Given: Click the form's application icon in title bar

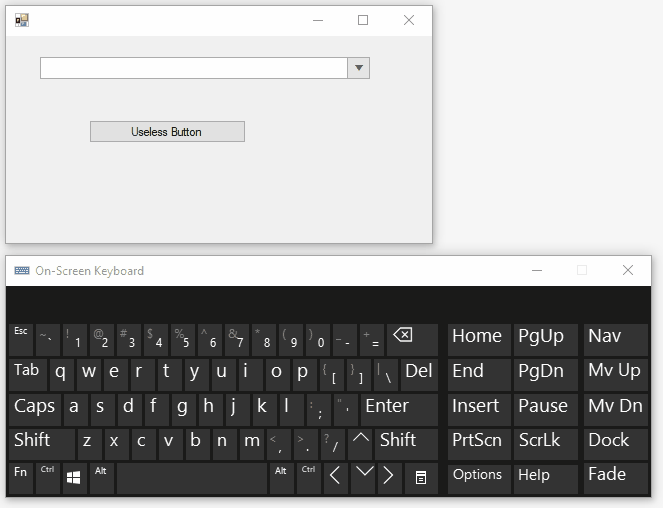Looking at the screenshot, I should click(22, 20).
